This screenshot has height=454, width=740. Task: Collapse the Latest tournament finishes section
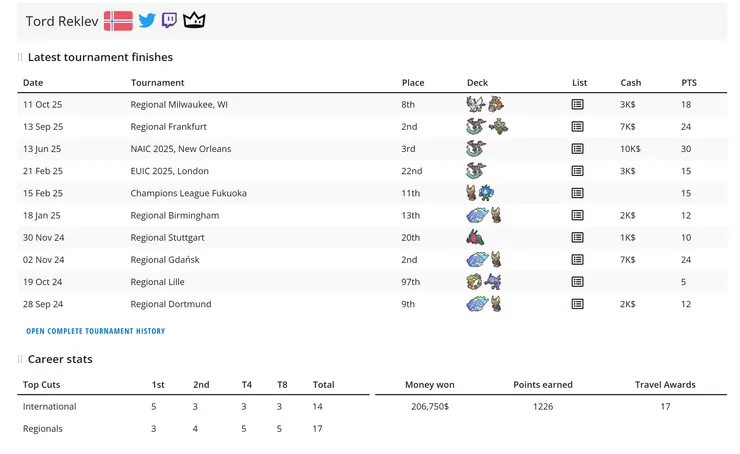click(20, 58)
